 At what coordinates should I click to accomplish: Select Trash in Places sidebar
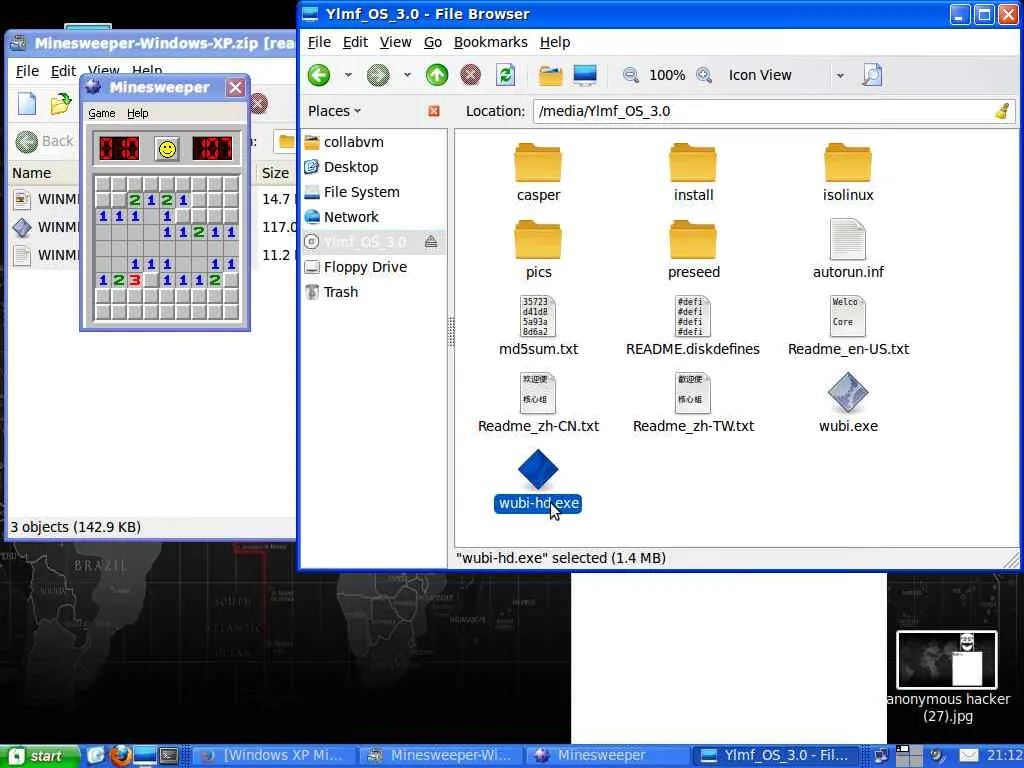(340, 292)
